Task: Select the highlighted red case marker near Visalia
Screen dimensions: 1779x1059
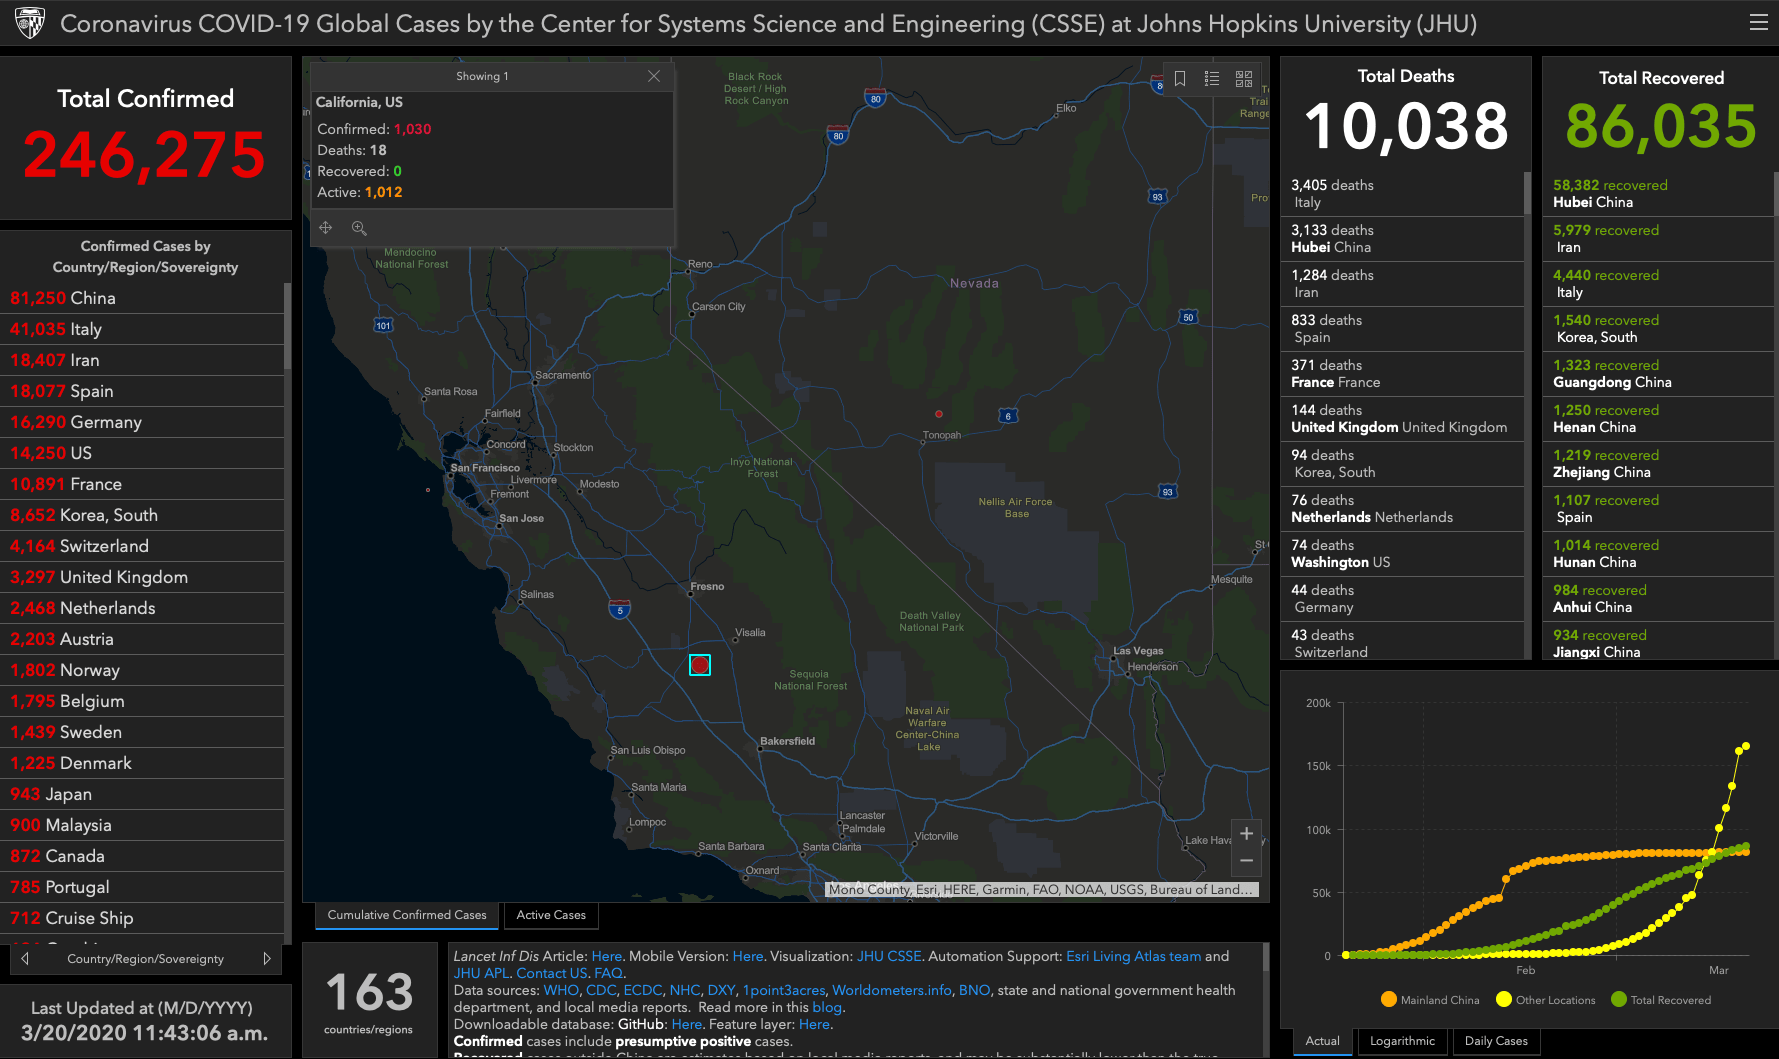Action: pyautogui.click(x=700, y=665)
